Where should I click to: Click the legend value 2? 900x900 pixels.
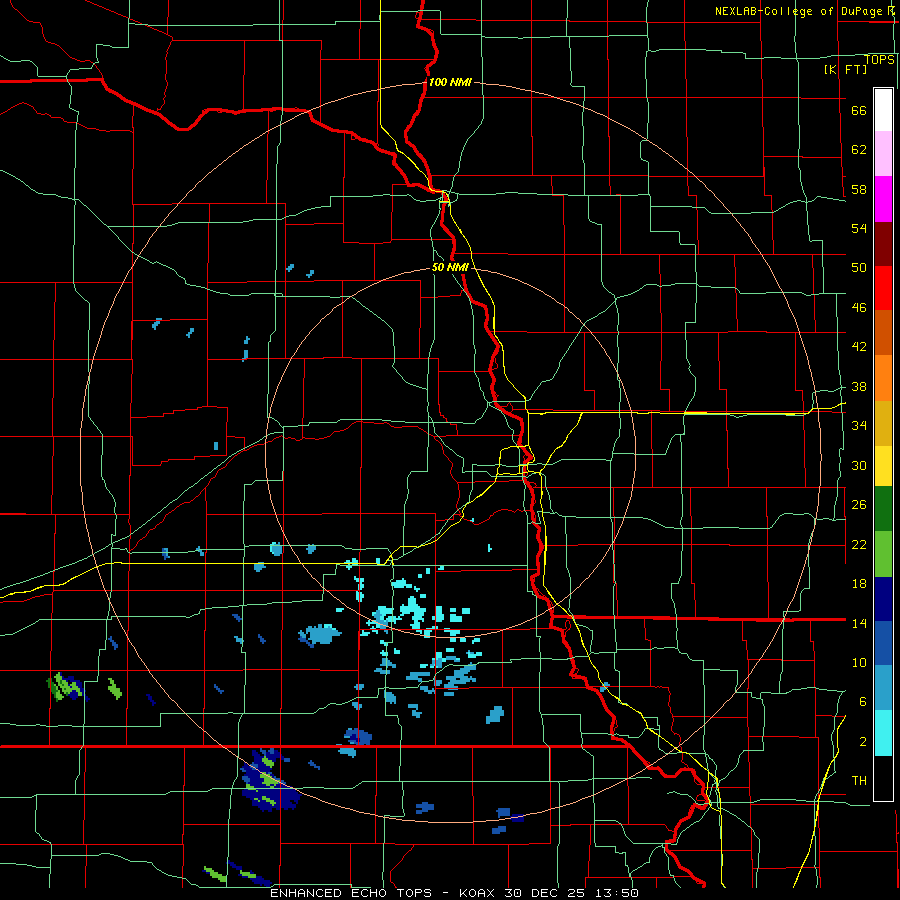(863, 742)
